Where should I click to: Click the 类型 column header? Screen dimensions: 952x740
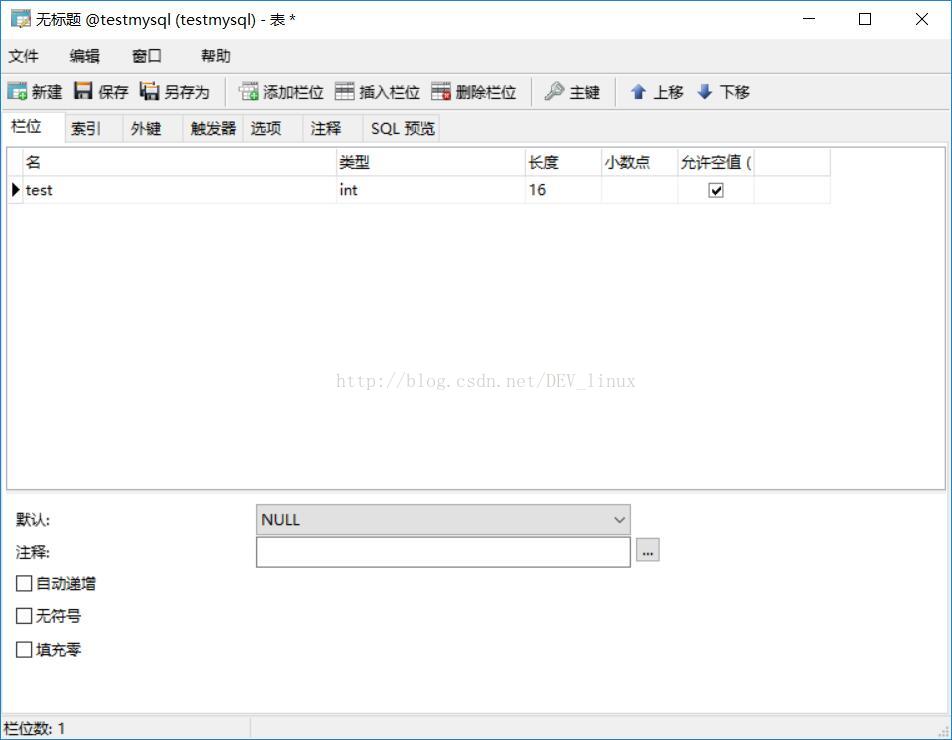[430, 162]
